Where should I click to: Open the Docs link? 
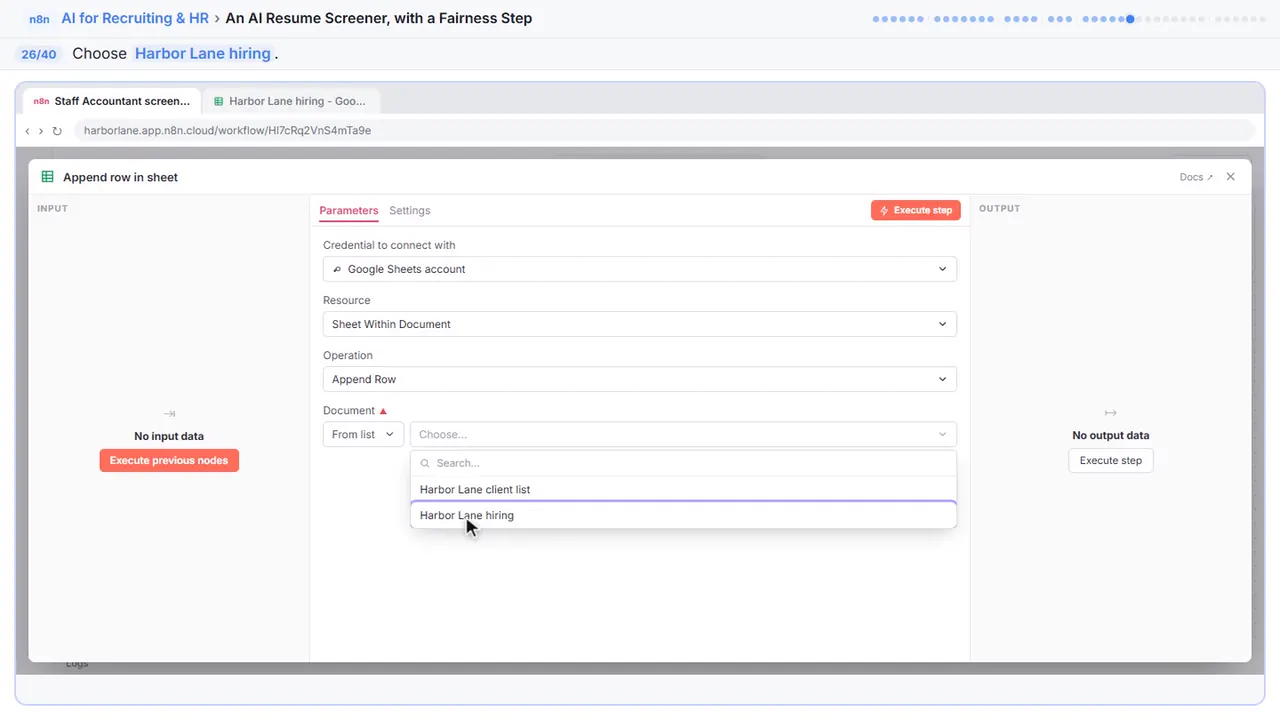[1196, 177]
